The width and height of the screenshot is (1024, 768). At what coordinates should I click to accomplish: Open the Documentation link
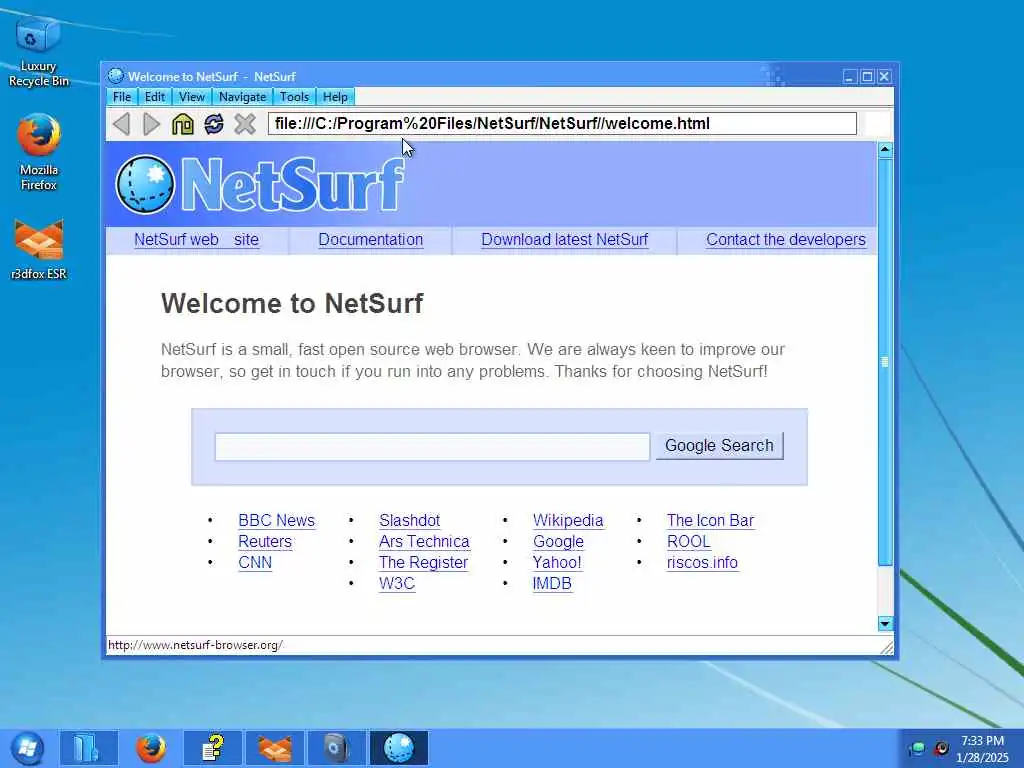370,240
